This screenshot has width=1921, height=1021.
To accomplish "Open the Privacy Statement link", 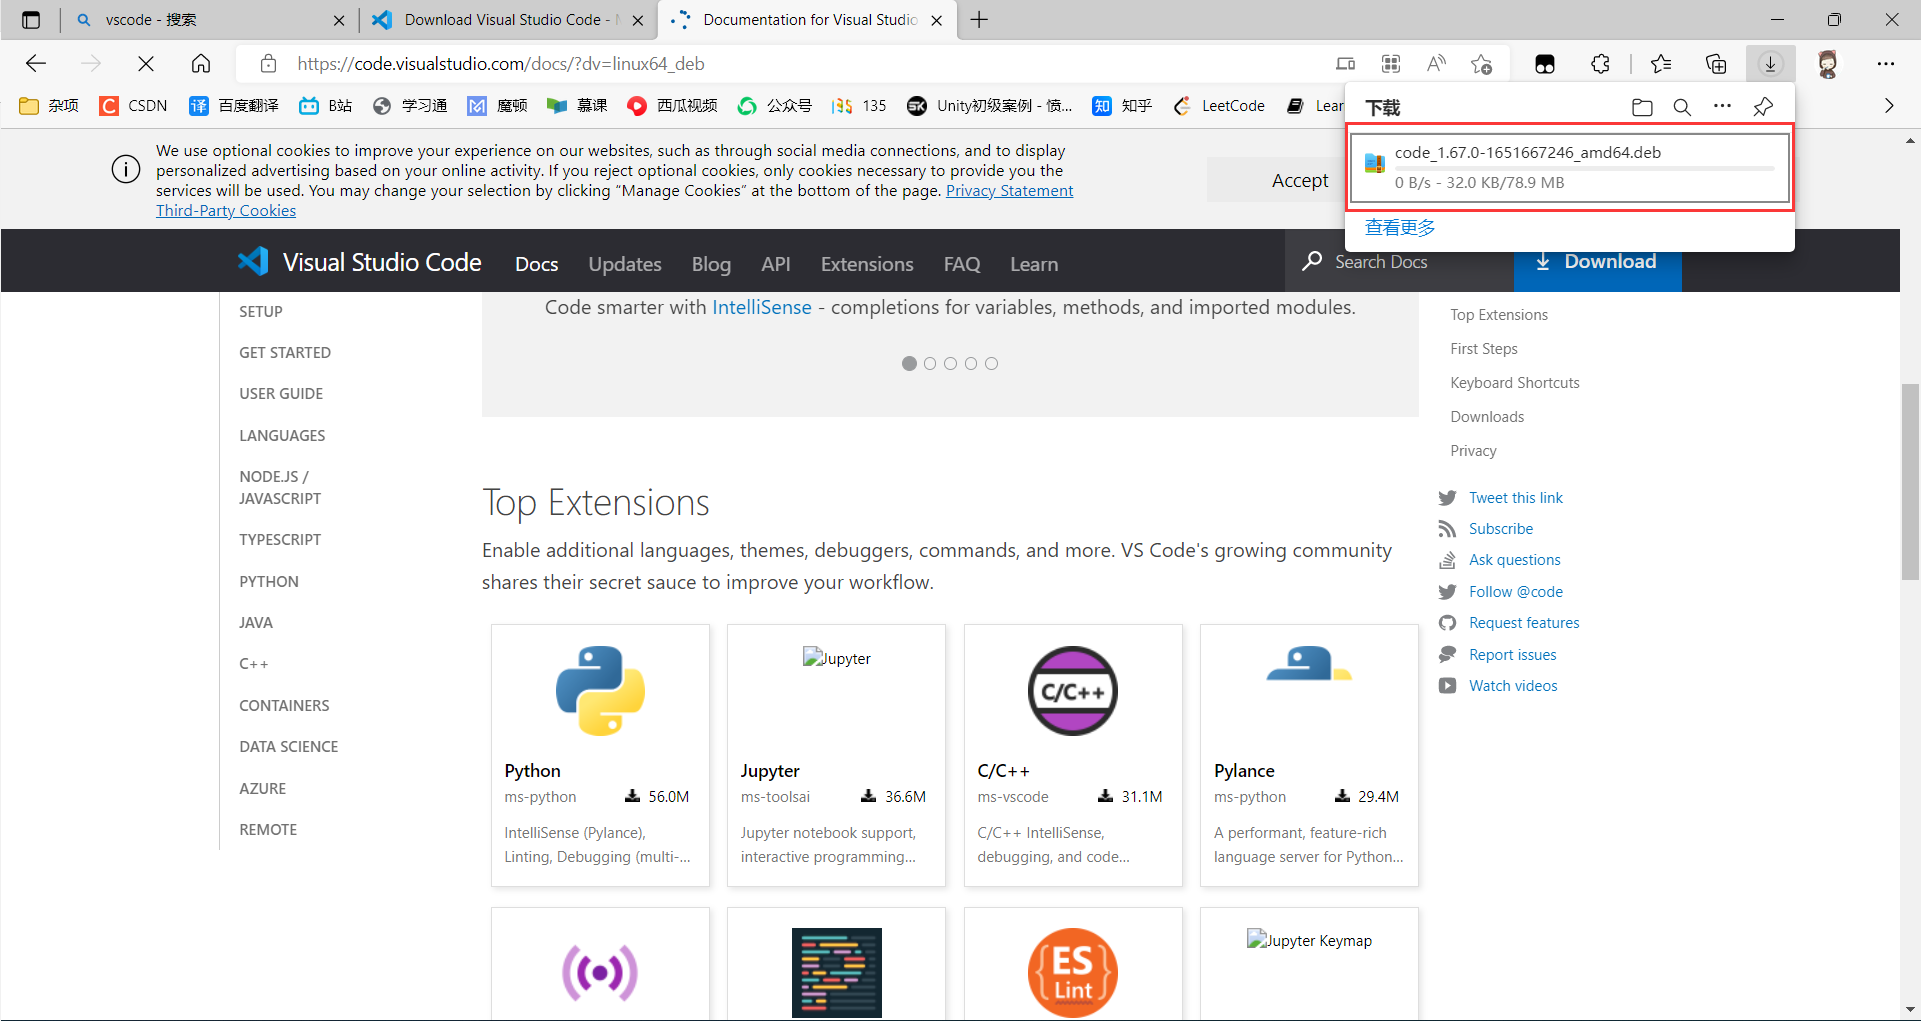I will pos(1009,190).
